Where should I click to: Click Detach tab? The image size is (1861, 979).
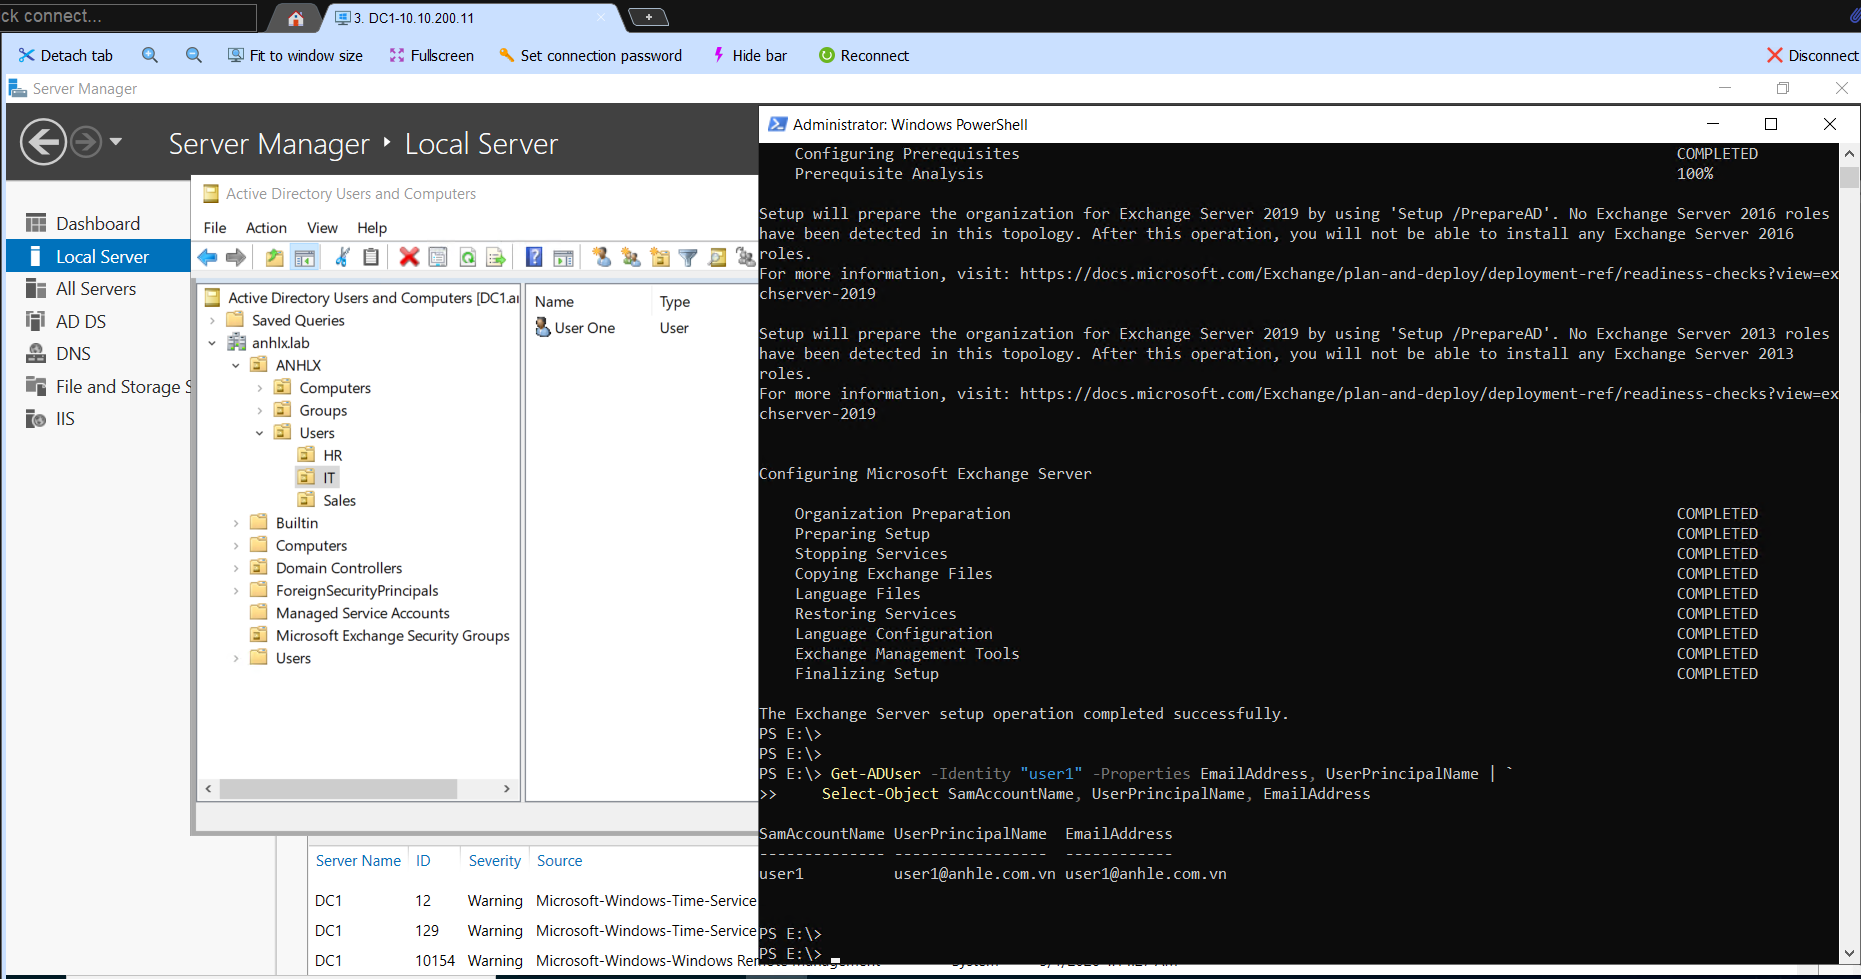coord(66,55)
